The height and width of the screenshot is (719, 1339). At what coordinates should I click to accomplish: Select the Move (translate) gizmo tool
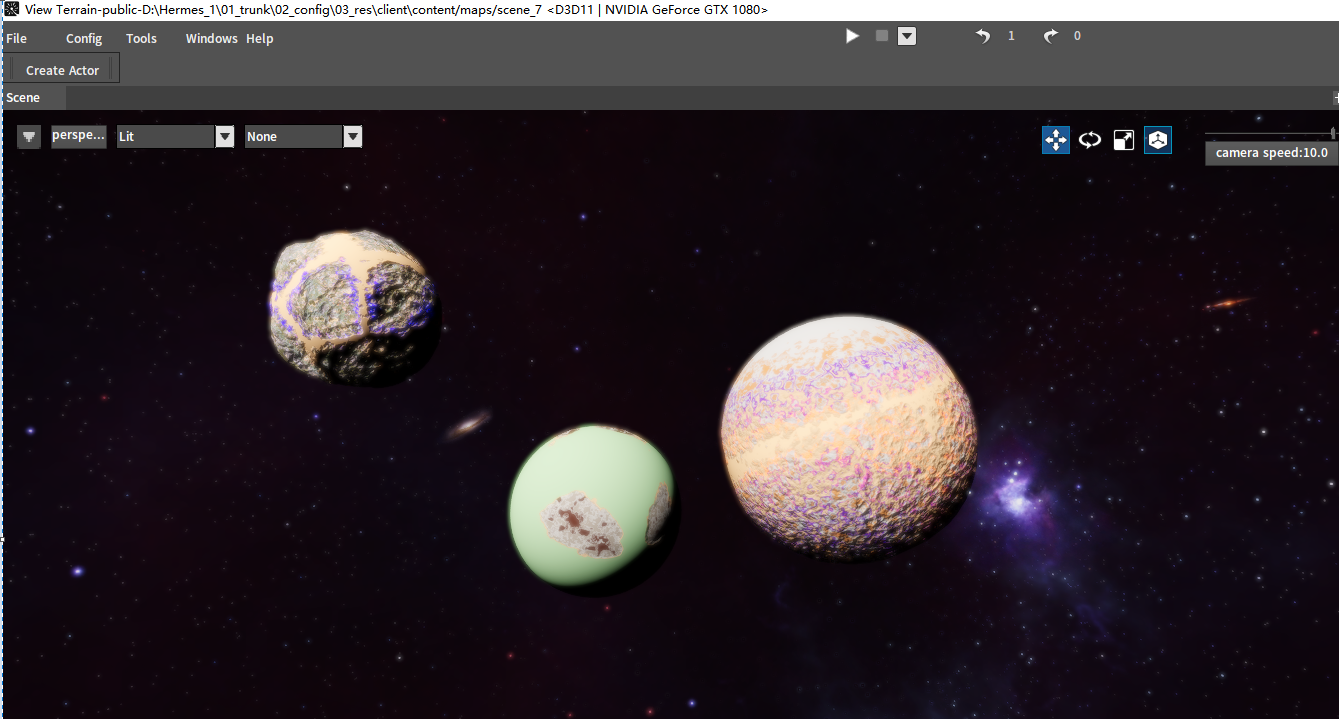click(1056, 140)
